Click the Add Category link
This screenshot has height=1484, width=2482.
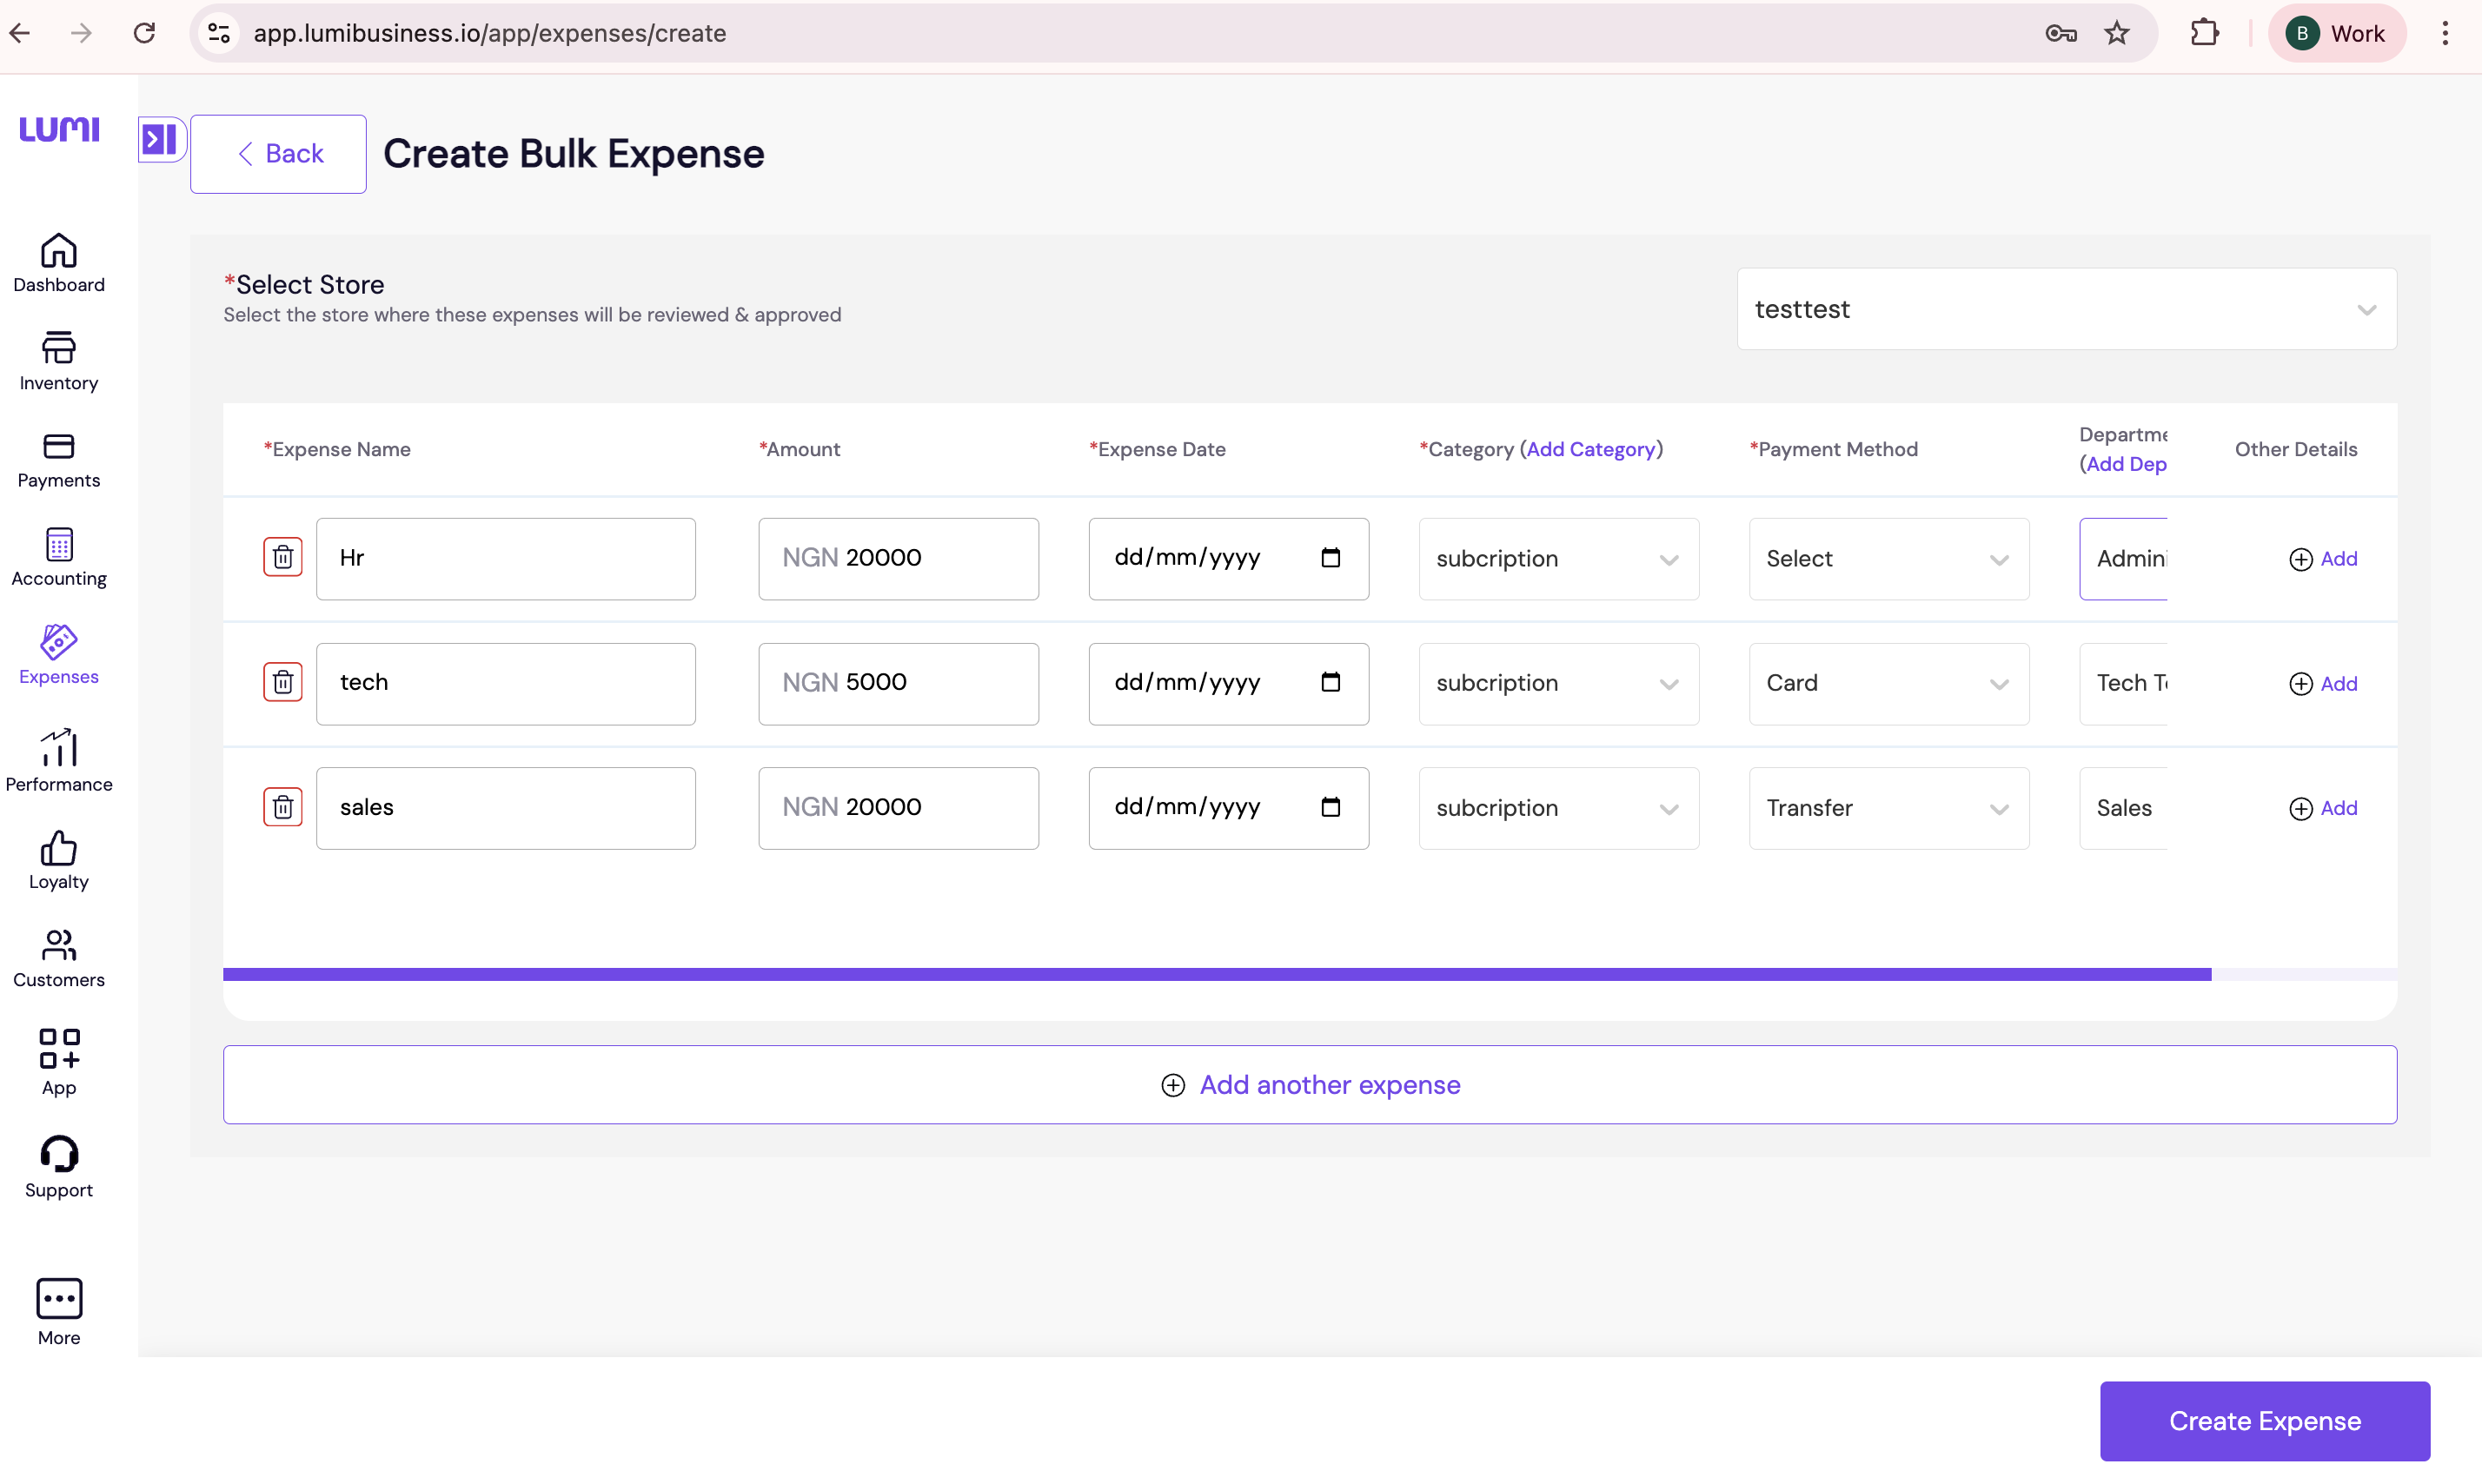tap(1590, 449)
